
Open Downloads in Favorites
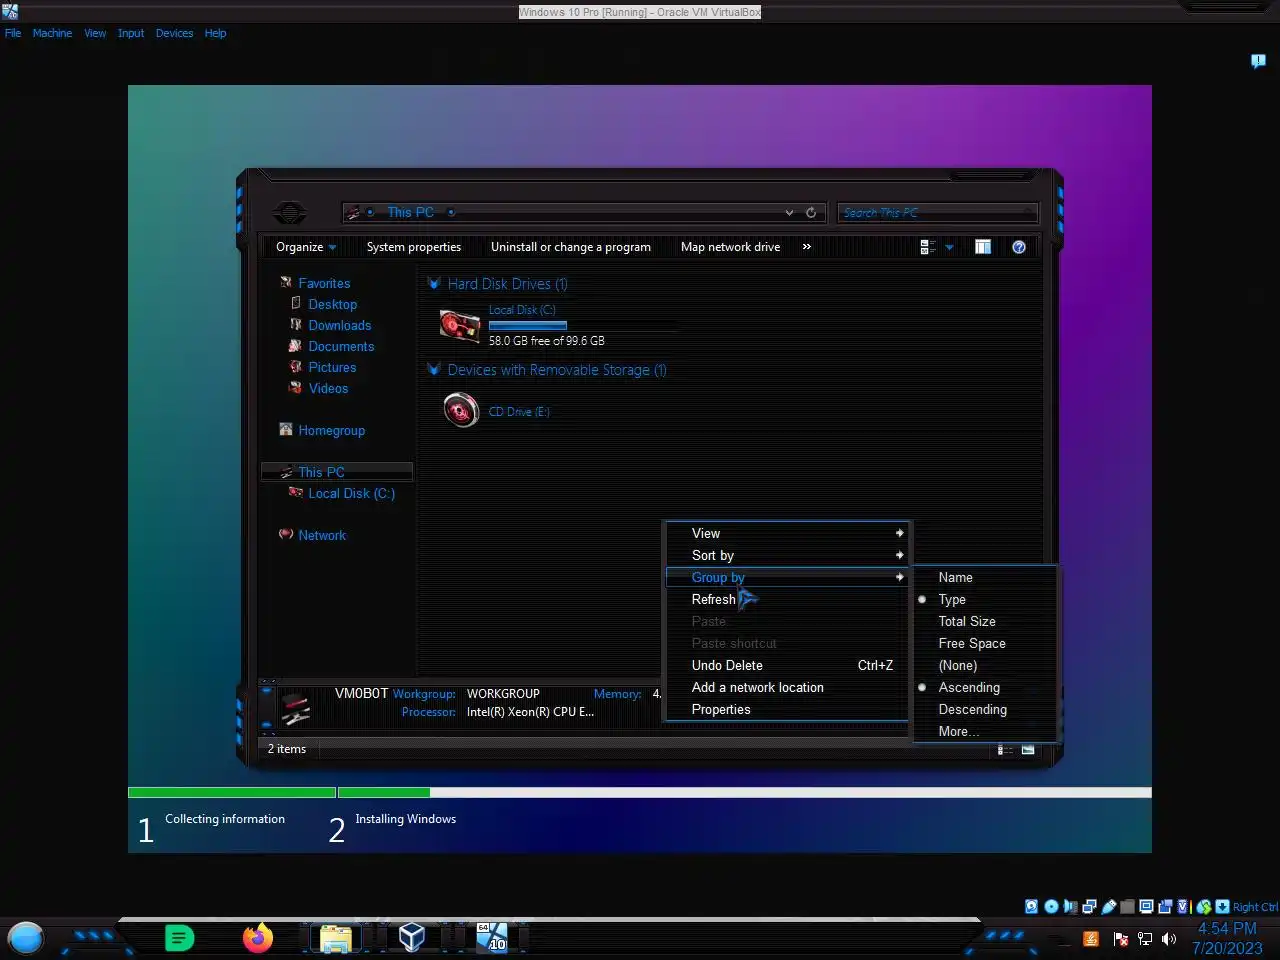pyautogui.click(x=340, y=325)
